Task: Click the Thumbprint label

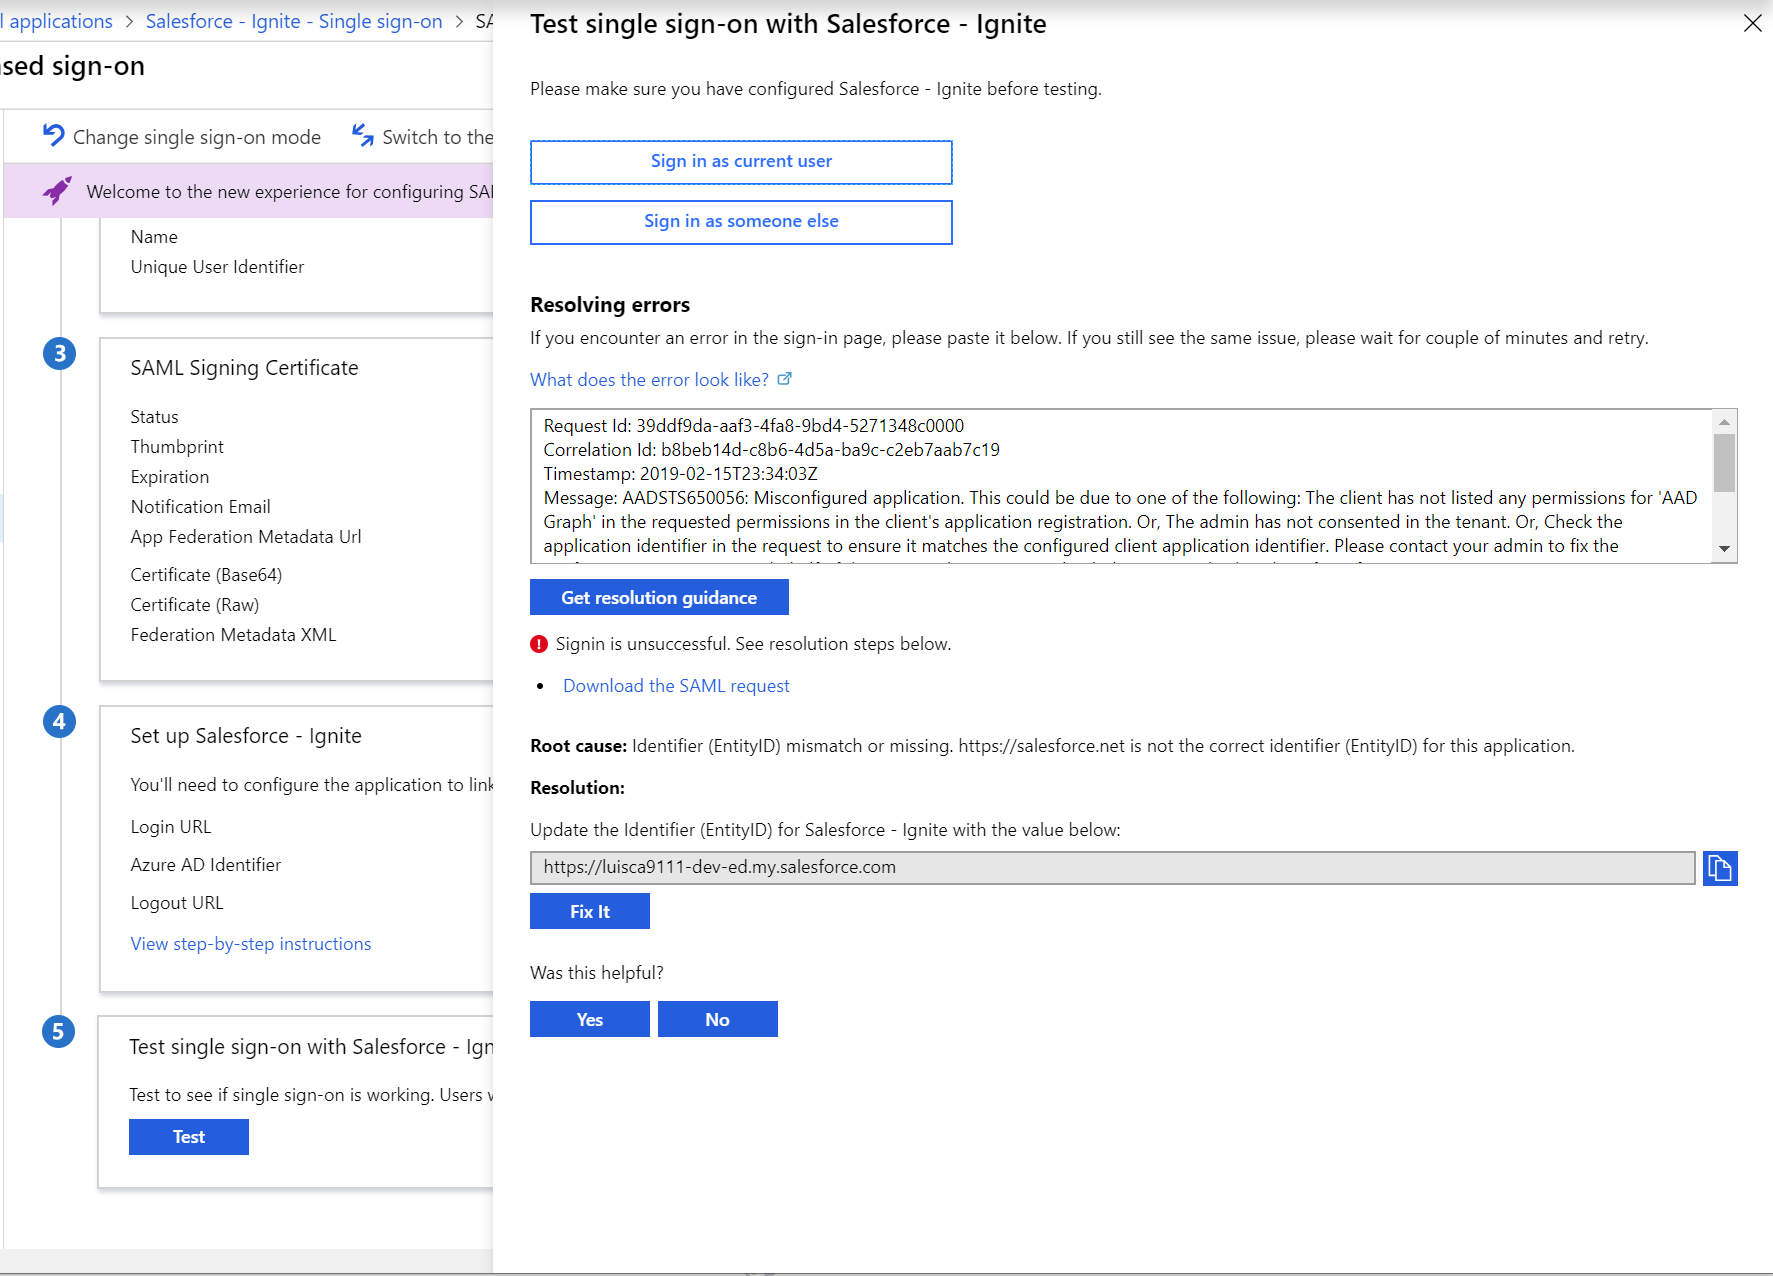Action: (177, 447)
